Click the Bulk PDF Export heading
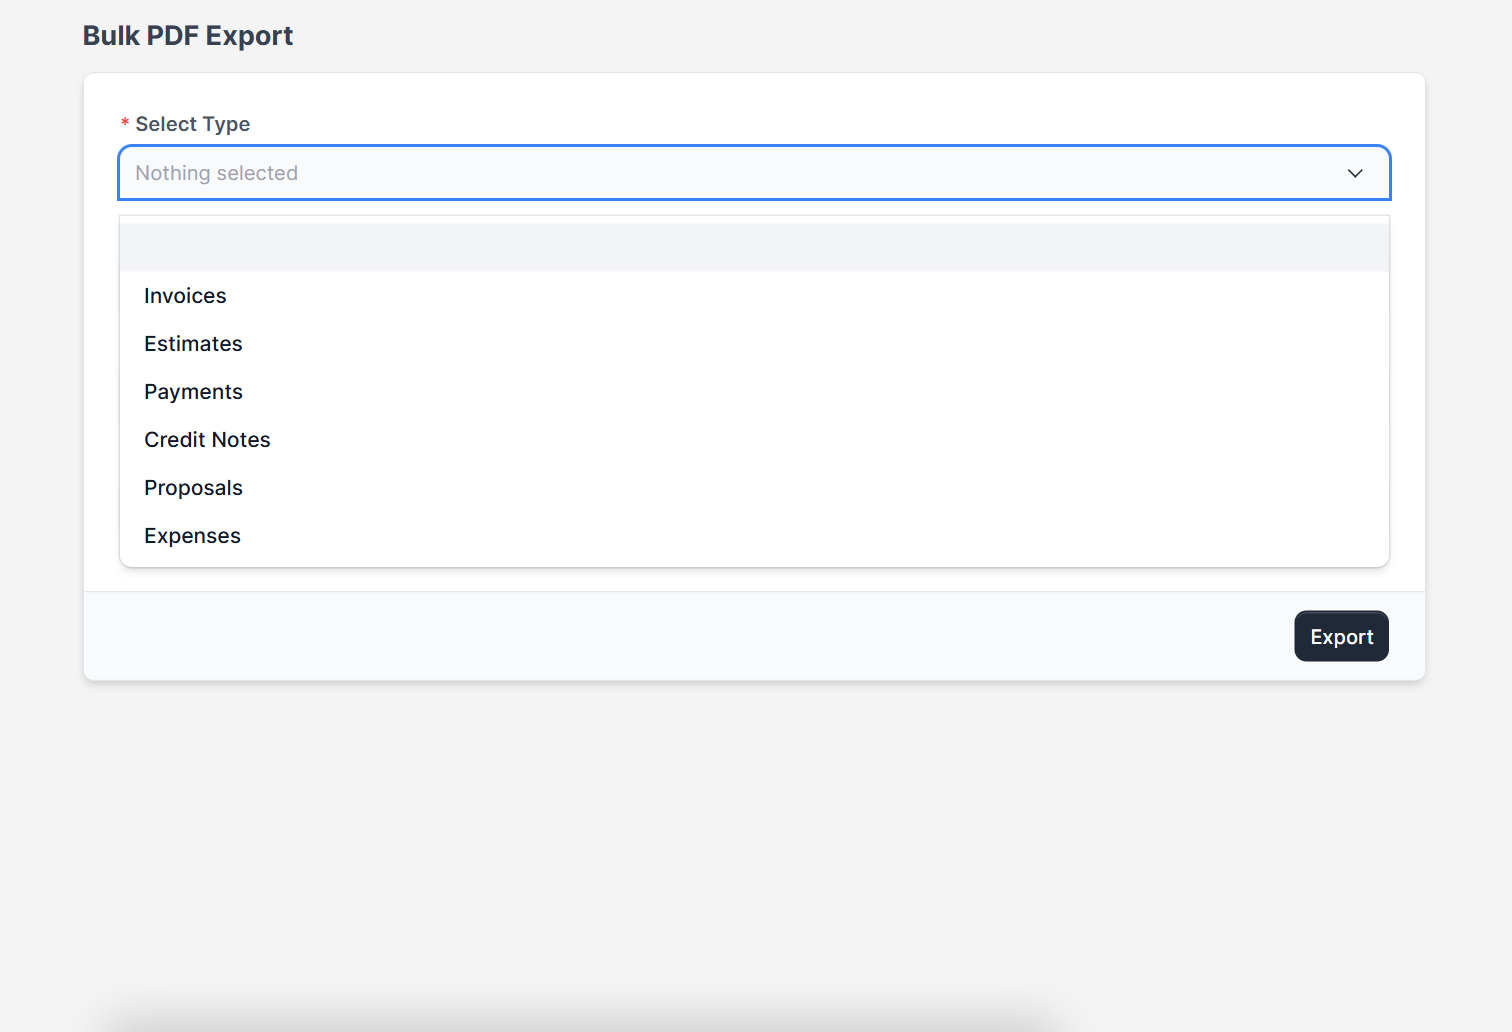This screenshot has height=1032, width=1512. point(188,36)
